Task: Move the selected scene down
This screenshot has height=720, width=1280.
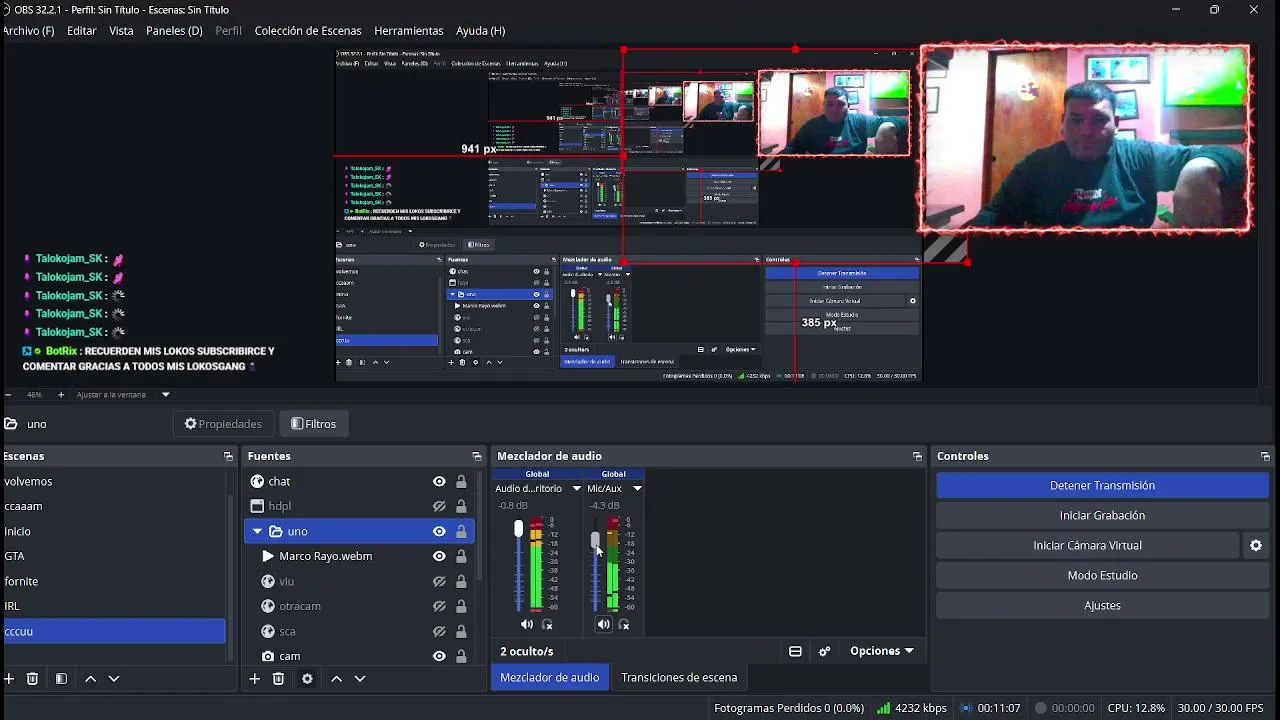Action: [114, 678]
